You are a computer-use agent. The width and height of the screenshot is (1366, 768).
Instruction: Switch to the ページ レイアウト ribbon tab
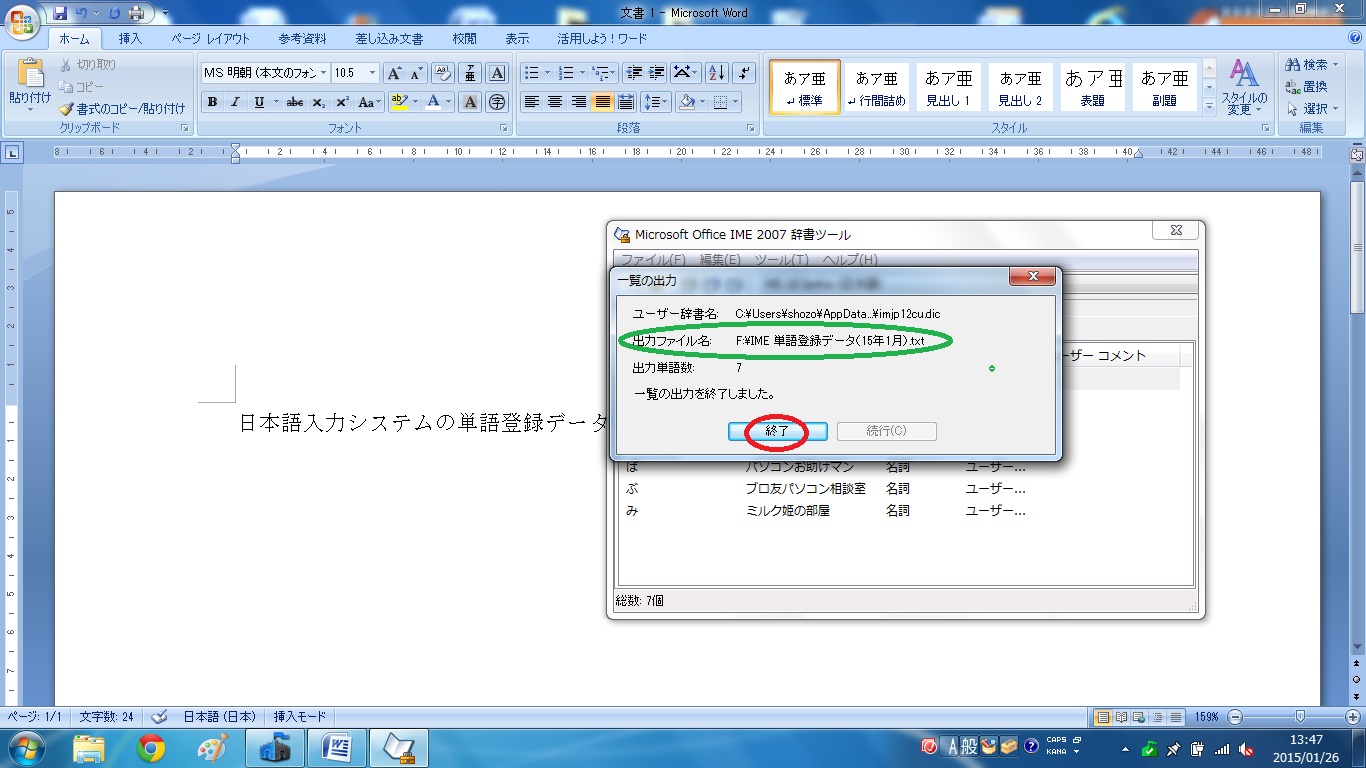tap(210, 39)
